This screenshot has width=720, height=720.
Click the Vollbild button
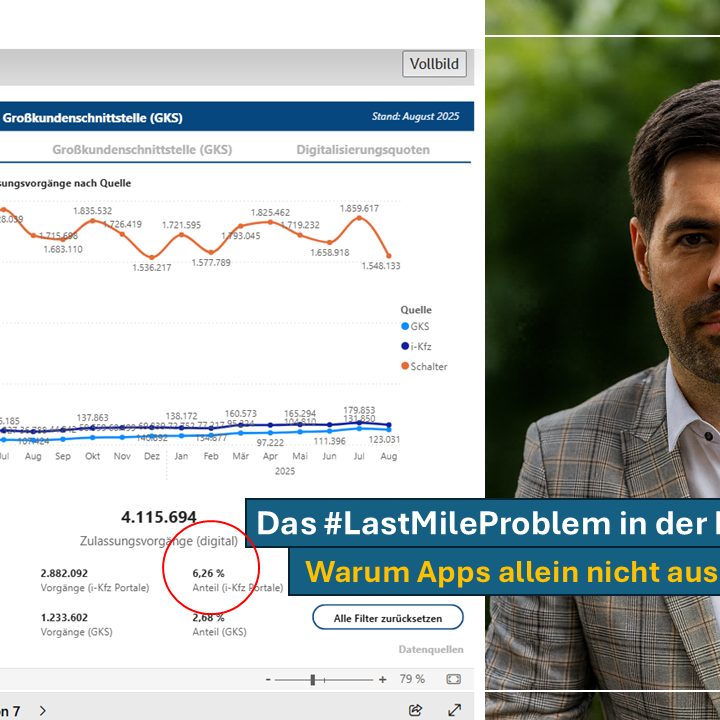tap(435, 64)
